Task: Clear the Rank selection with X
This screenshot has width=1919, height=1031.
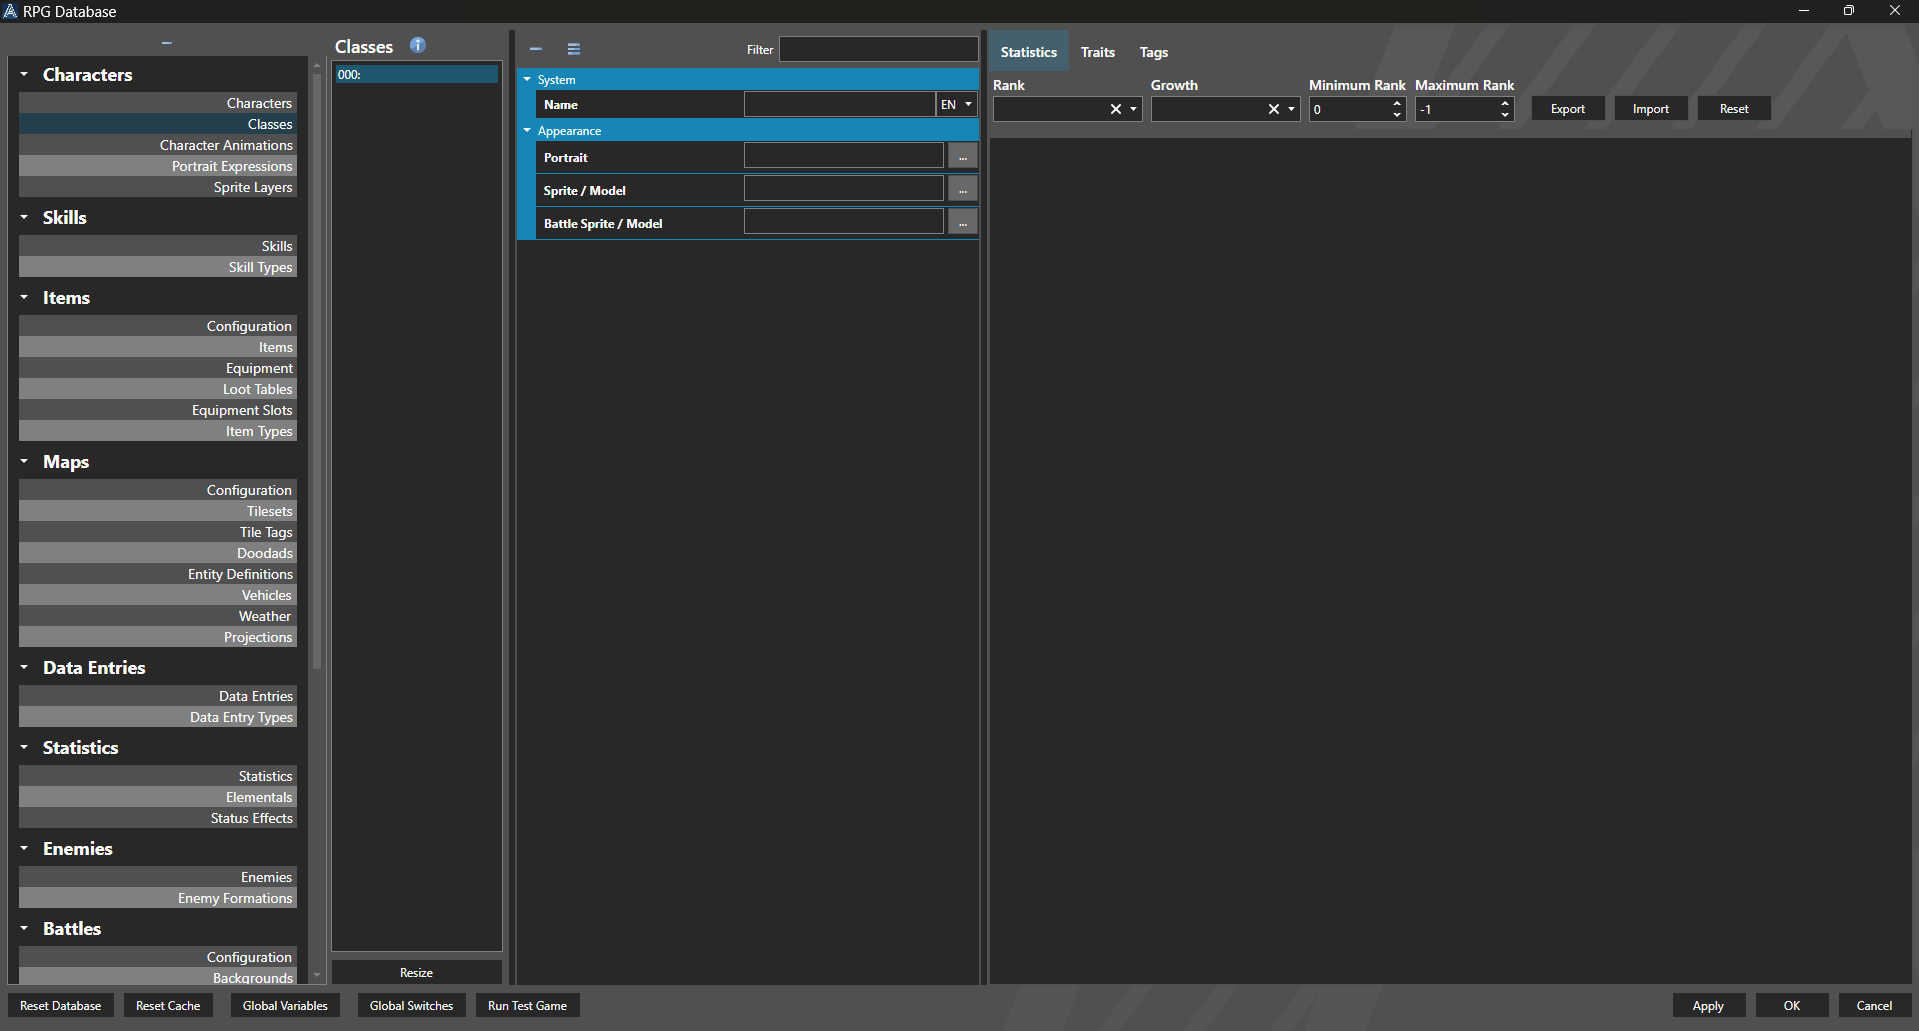Action: coord(1116,109)
